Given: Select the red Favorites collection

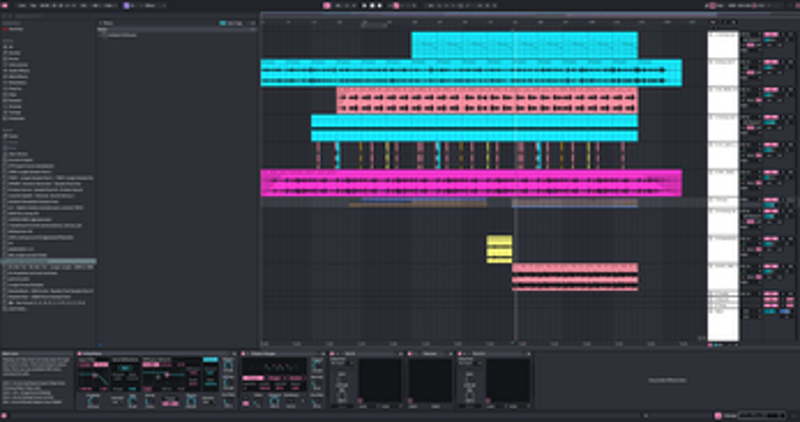Looking at the screenshot, I should [x=13, y=29].
